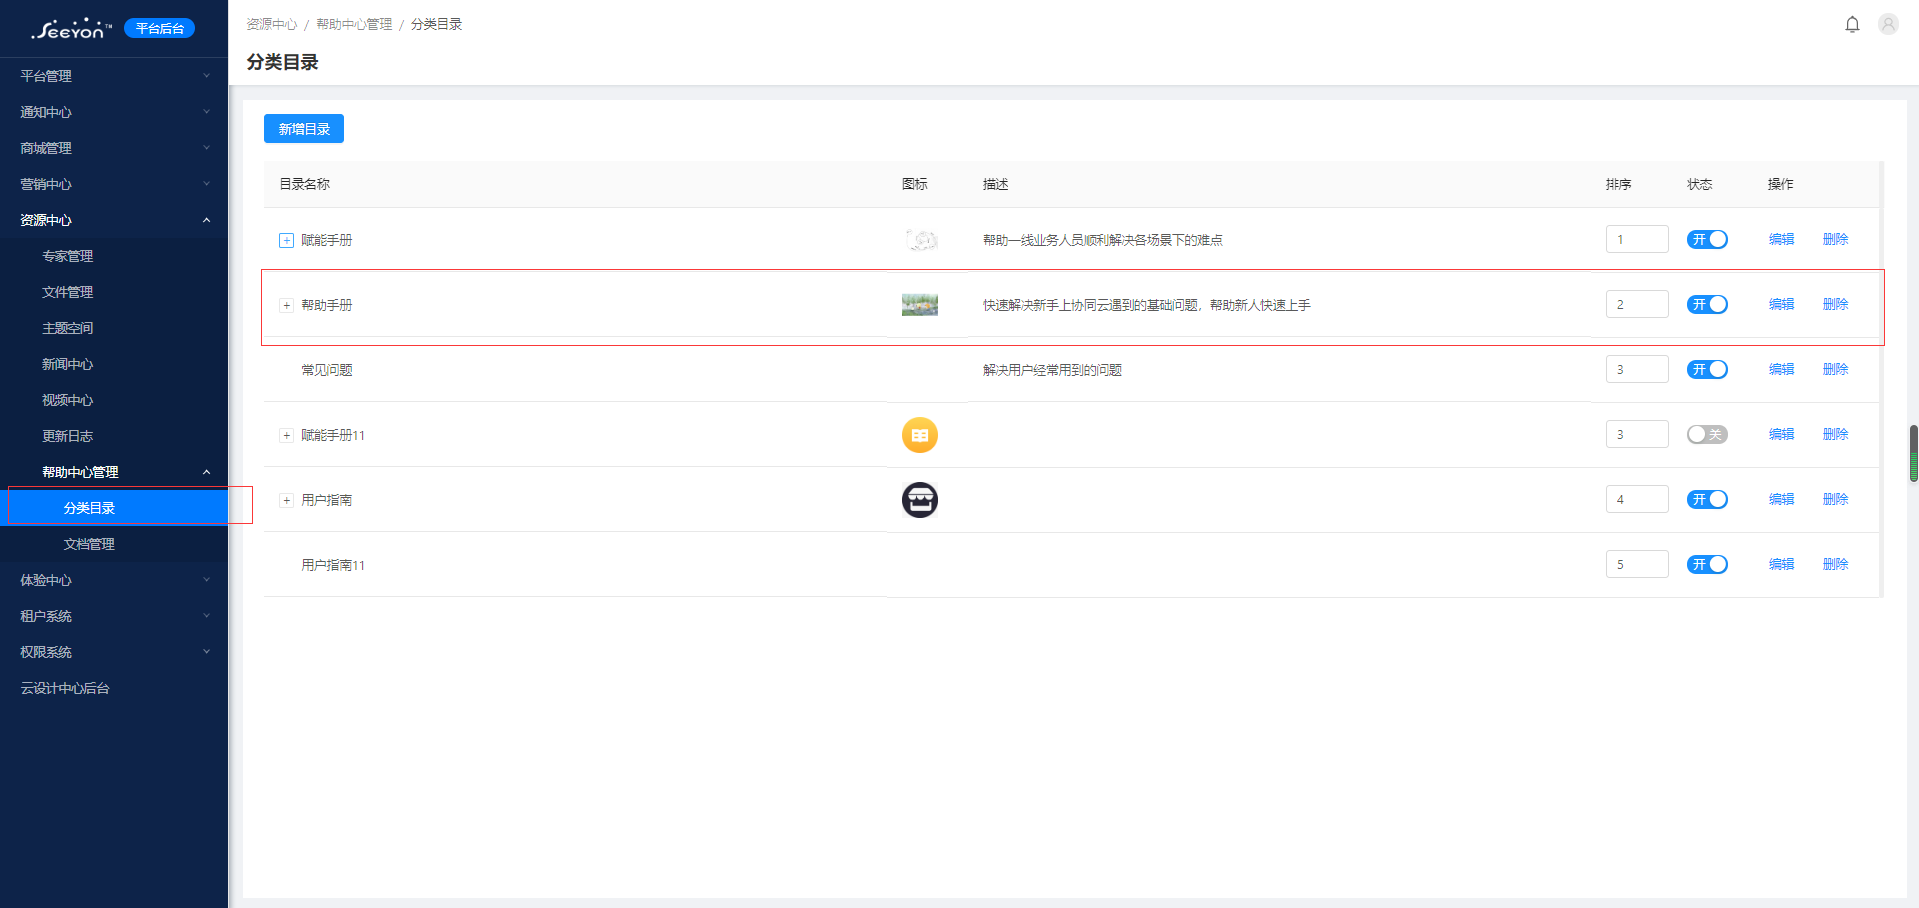Open 新闻中心 in the sidebar
Screen dimensions: 1919x908
(x=114, y=364)
